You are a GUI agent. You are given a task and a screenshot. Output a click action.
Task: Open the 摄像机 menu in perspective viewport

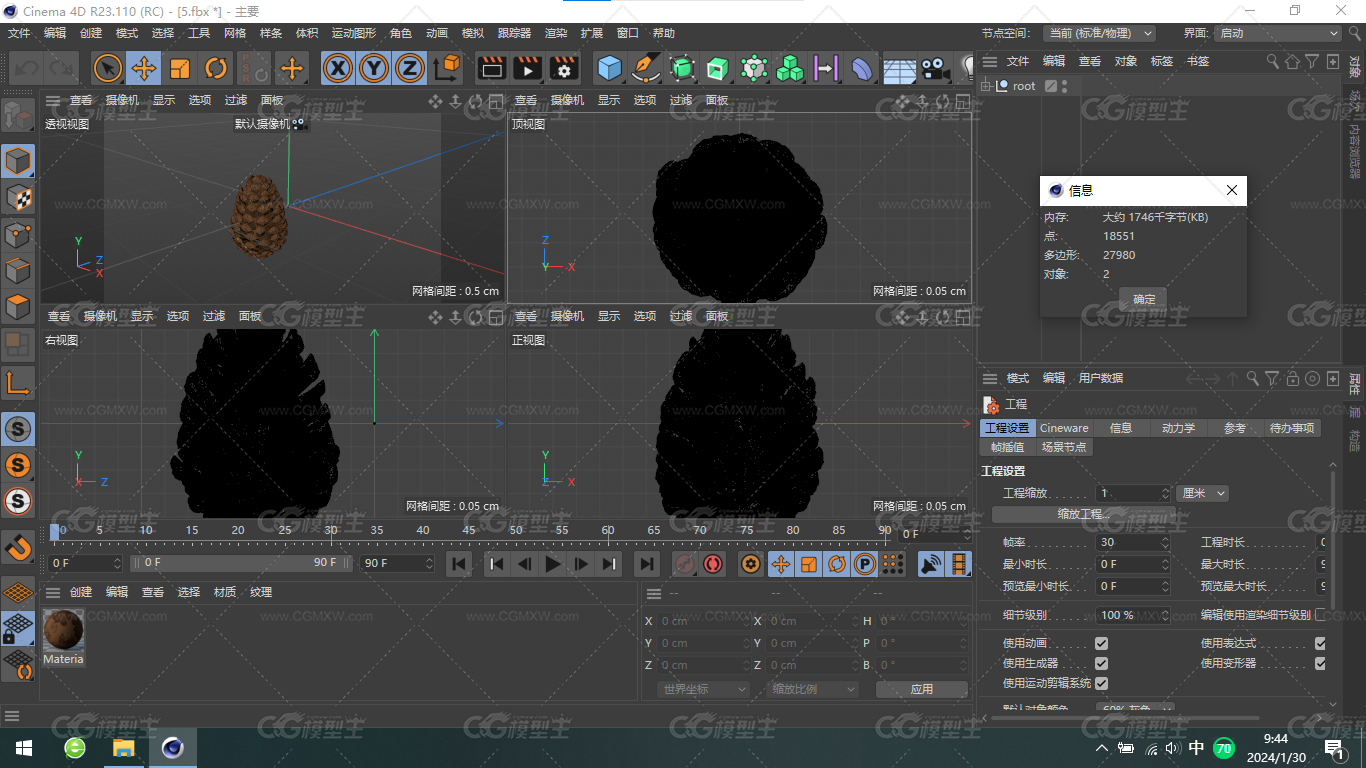[122, 100]
